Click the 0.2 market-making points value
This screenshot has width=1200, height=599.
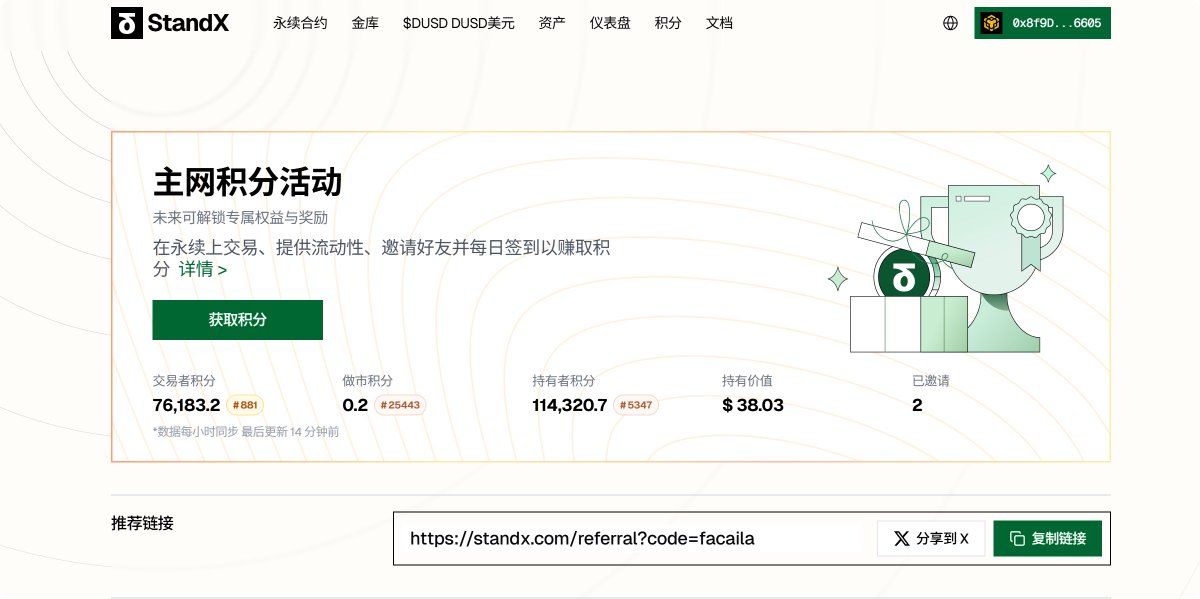[355, 406]
